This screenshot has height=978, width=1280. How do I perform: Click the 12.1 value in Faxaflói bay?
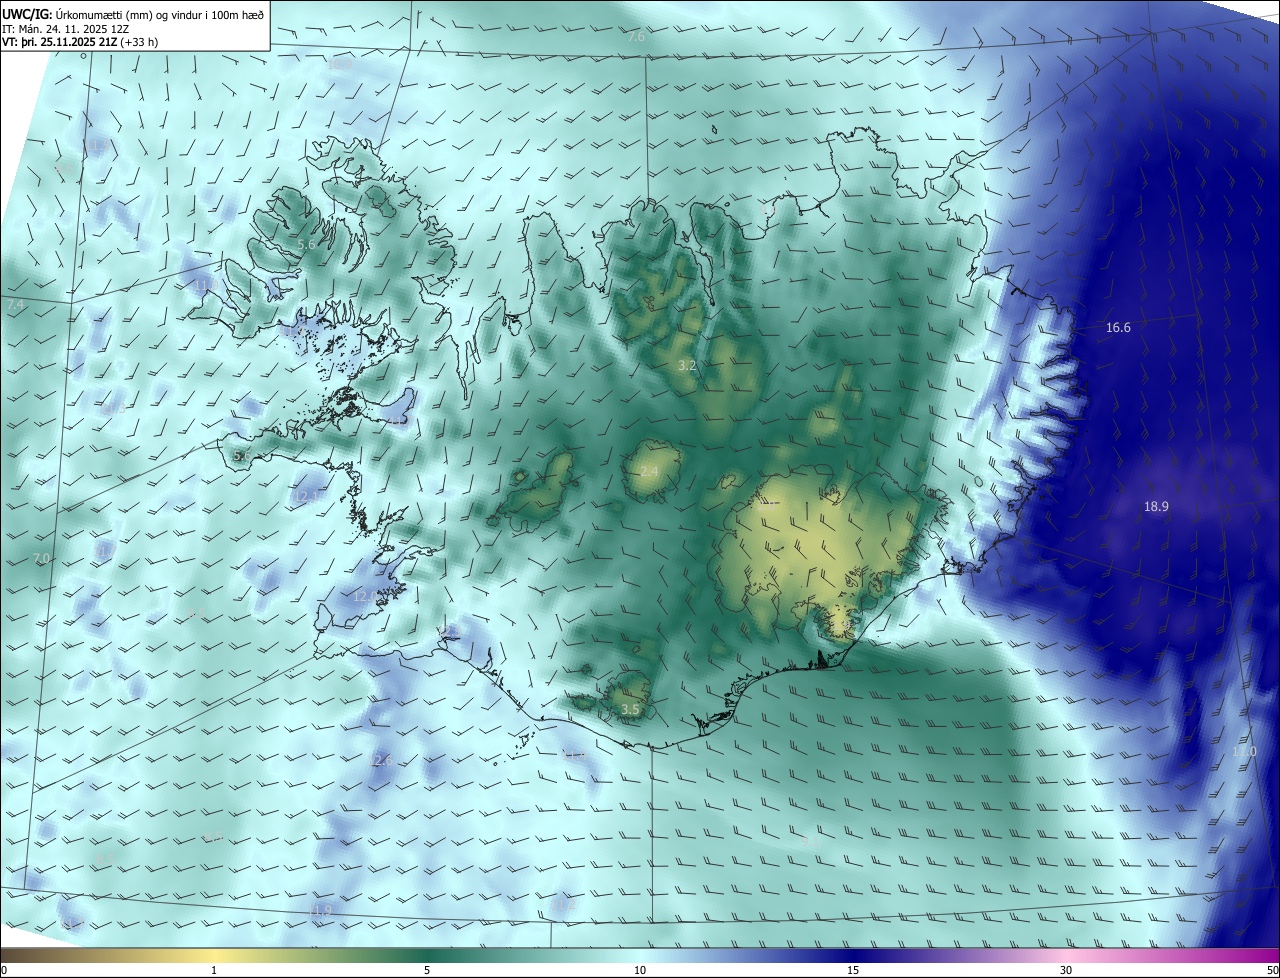pyautogui.click(x=308, y=496)
